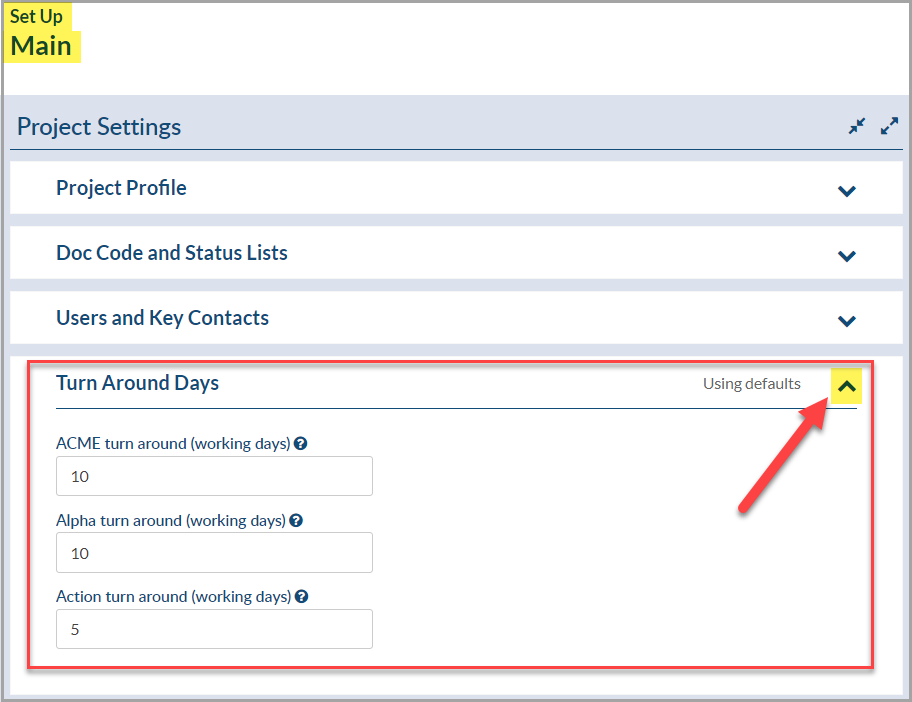Click the Turn Around Days heading
The image size is (912, 702).
pyautogui.click(x=137, y=383)
